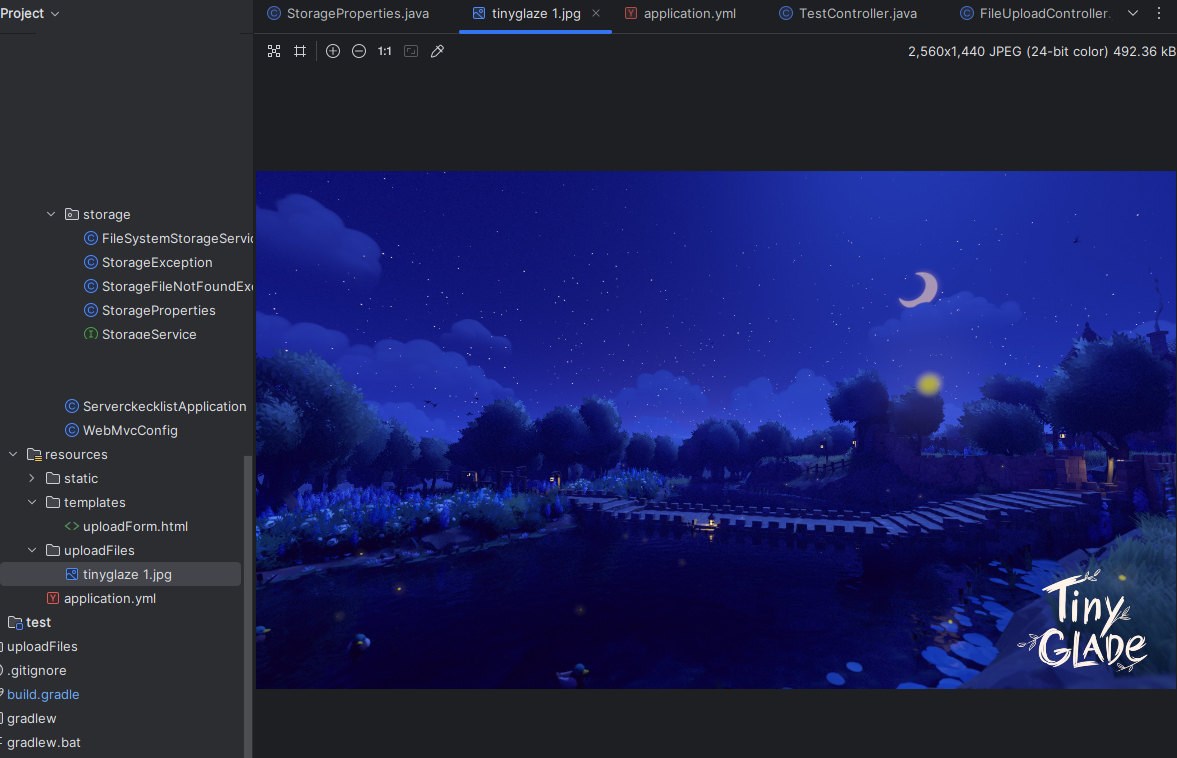1177x758 pixels.
Task: Select resources folder icon
Action: 35,455
